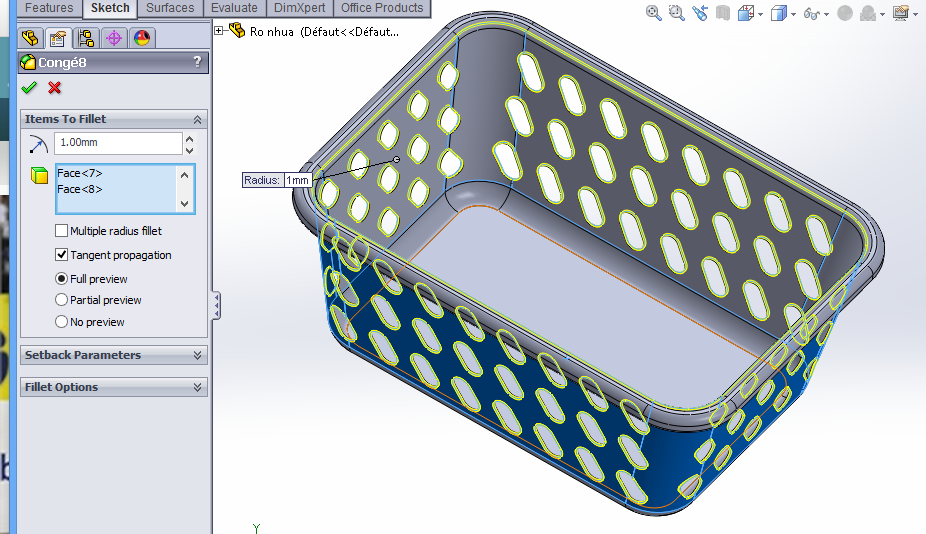Open the ConfigurationManager tab icon
Image resolution: width=926 pixels, height=534 pixels.
(x=86, y=39)
